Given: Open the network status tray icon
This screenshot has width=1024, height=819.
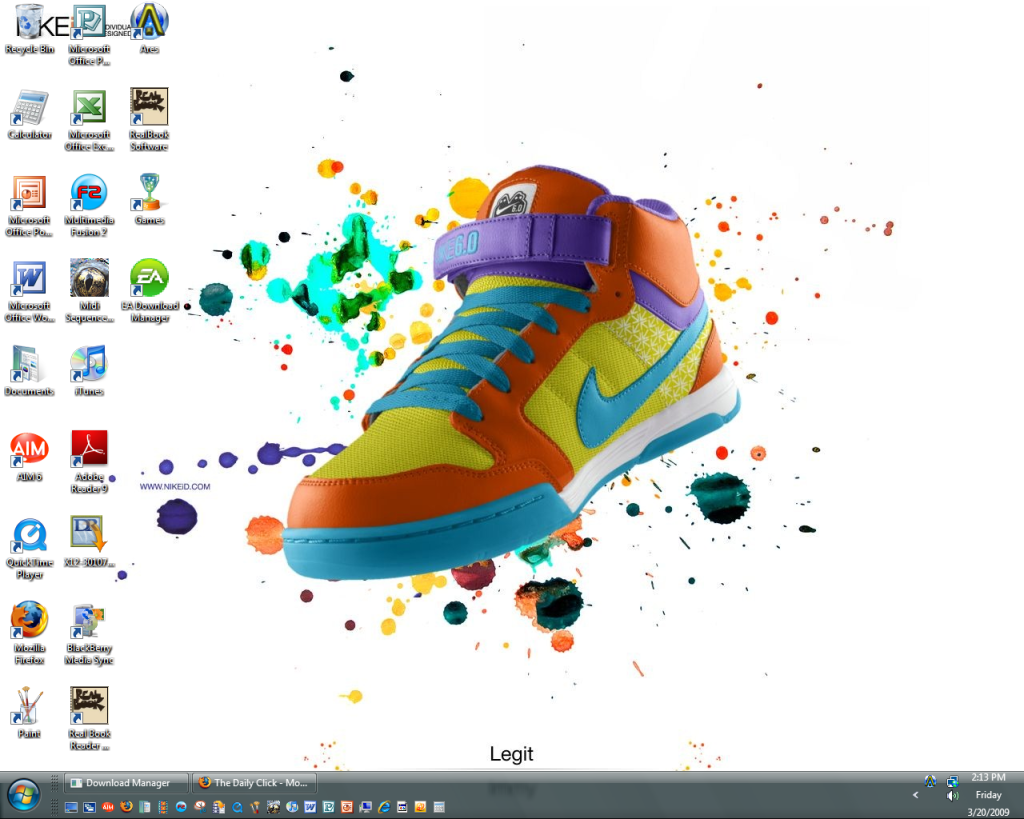Looking at the screenshot, I should point(953,781).
